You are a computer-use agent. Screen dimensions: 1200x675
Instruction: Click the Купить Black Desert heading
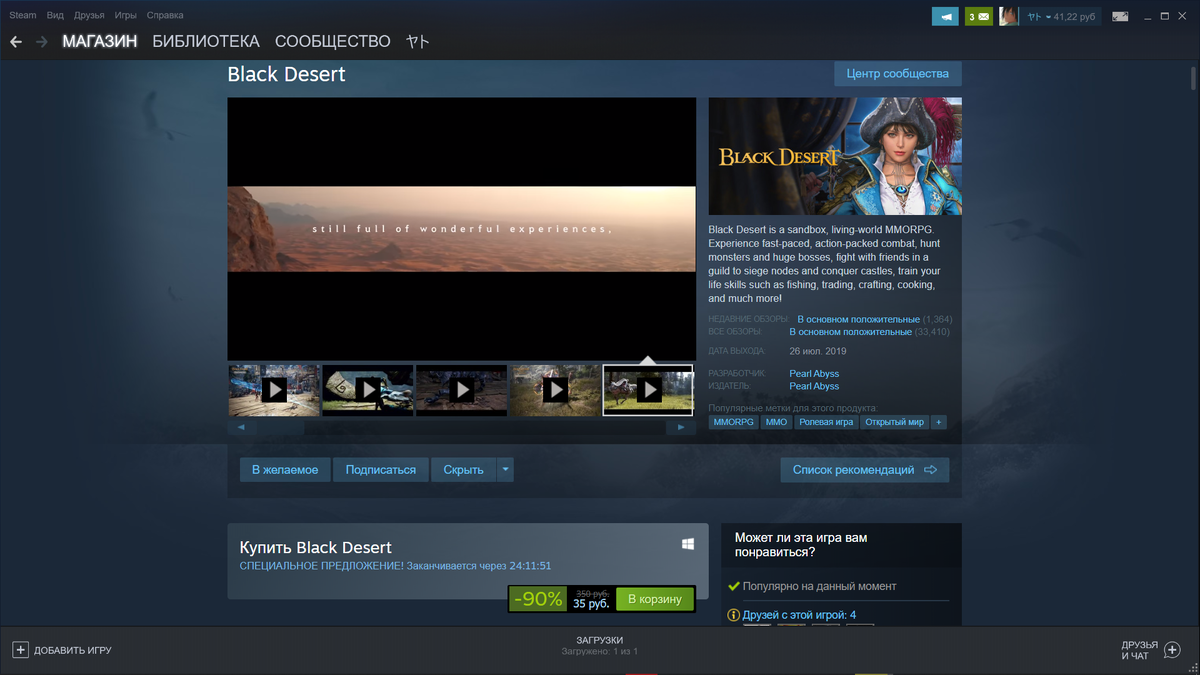tap(316, 547)
